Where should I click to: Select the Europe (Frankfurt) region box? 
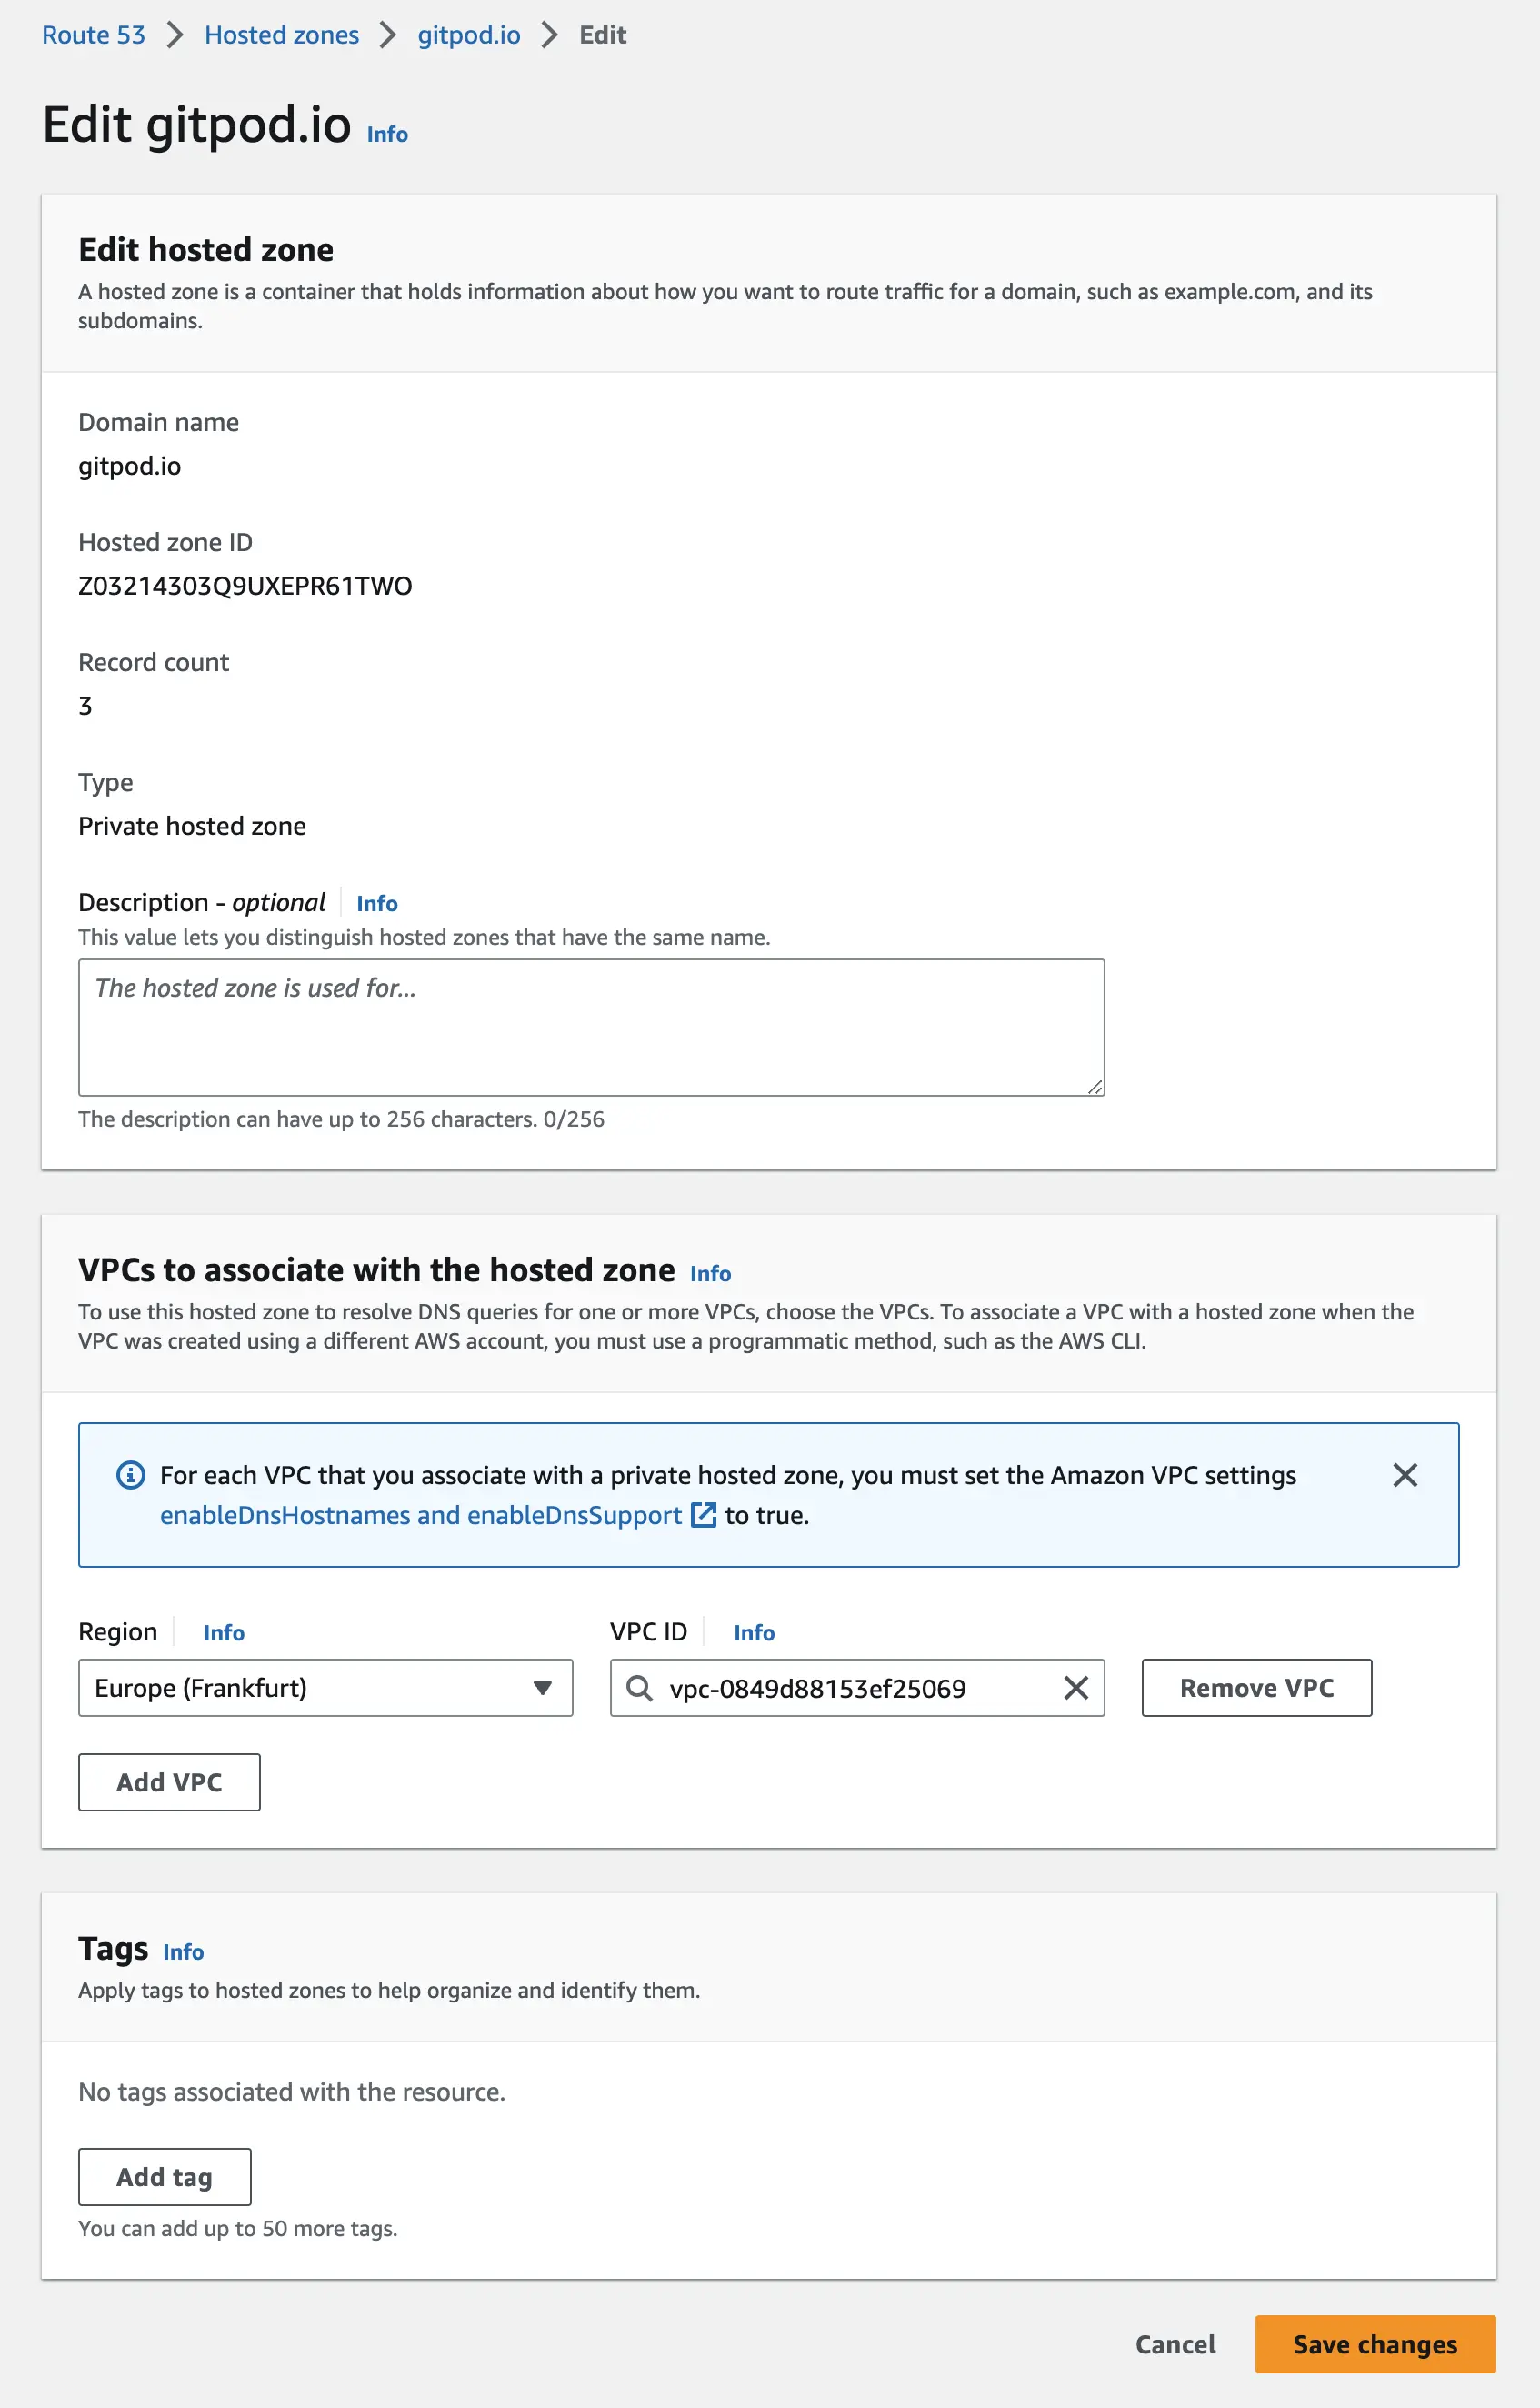point(325,1688)
